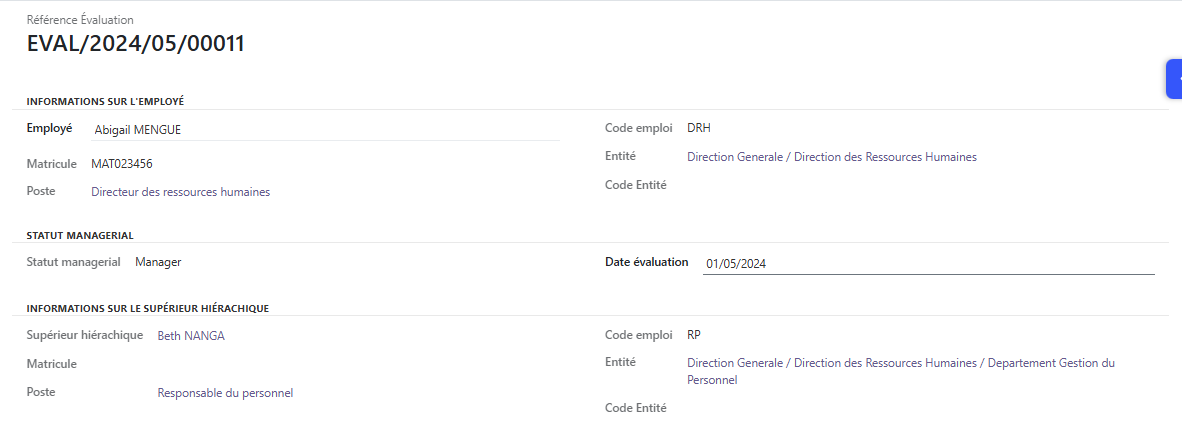Click the evaluation reference EVAL/2024/05/00011 title

click(136, 44)
